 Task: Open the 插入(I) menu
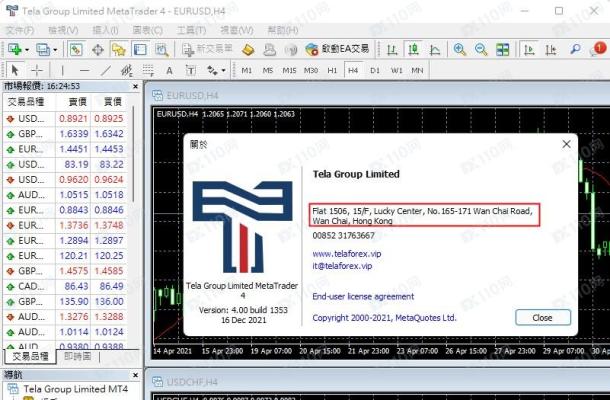tap(105, 30)
